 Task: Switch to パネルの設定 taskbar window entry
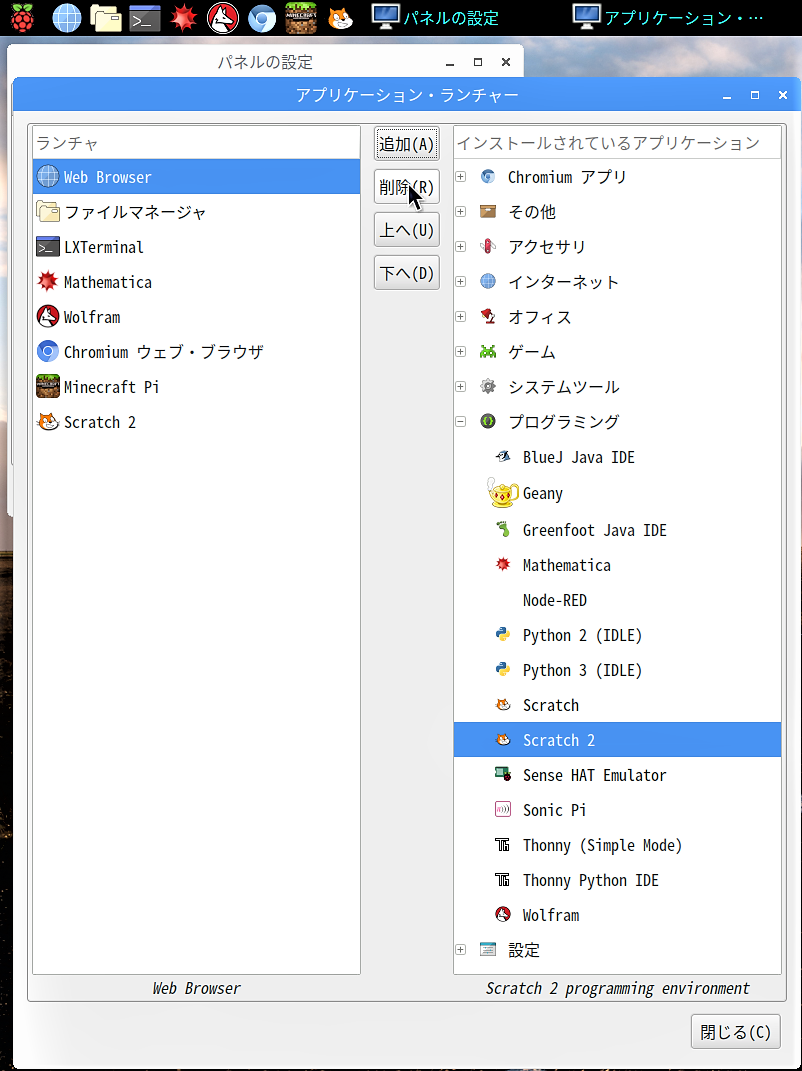click(x=436, y=18)
